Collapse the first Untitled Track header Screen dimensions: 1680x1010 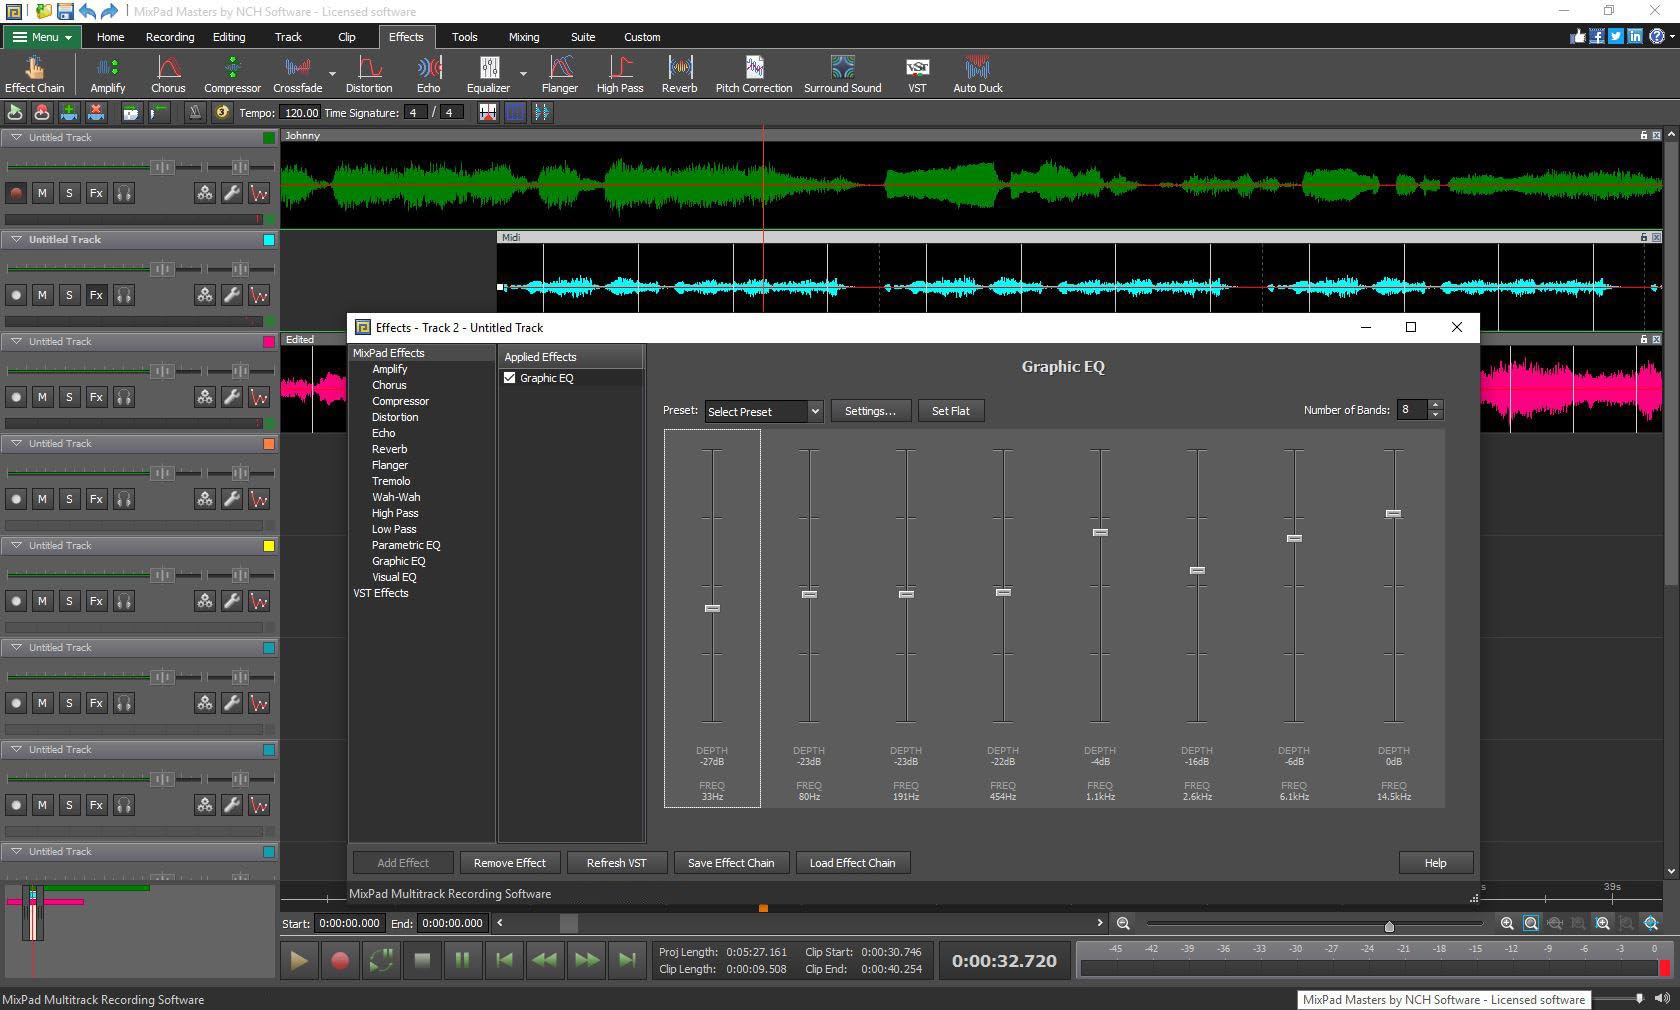[x=15, y=137]
